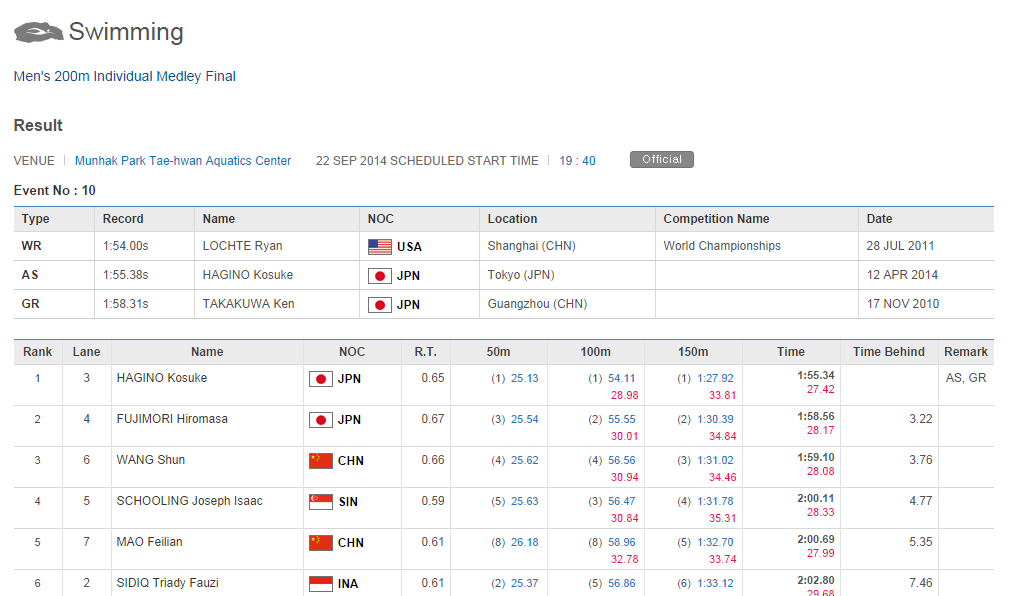
Task: Click Indonesia flag in SIDIQ row
Action: 321,584
